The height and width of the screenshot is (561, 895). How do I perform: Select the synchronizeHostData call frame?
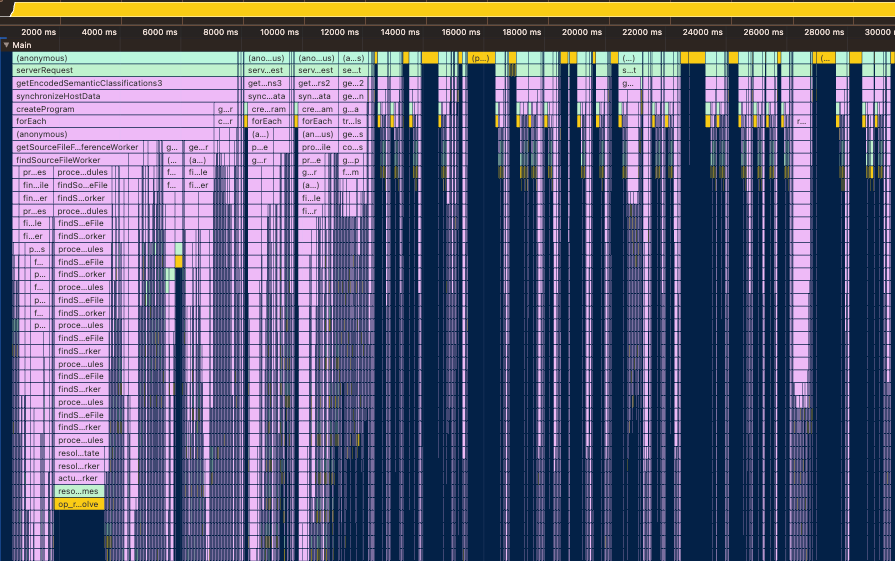pos(120,96)
